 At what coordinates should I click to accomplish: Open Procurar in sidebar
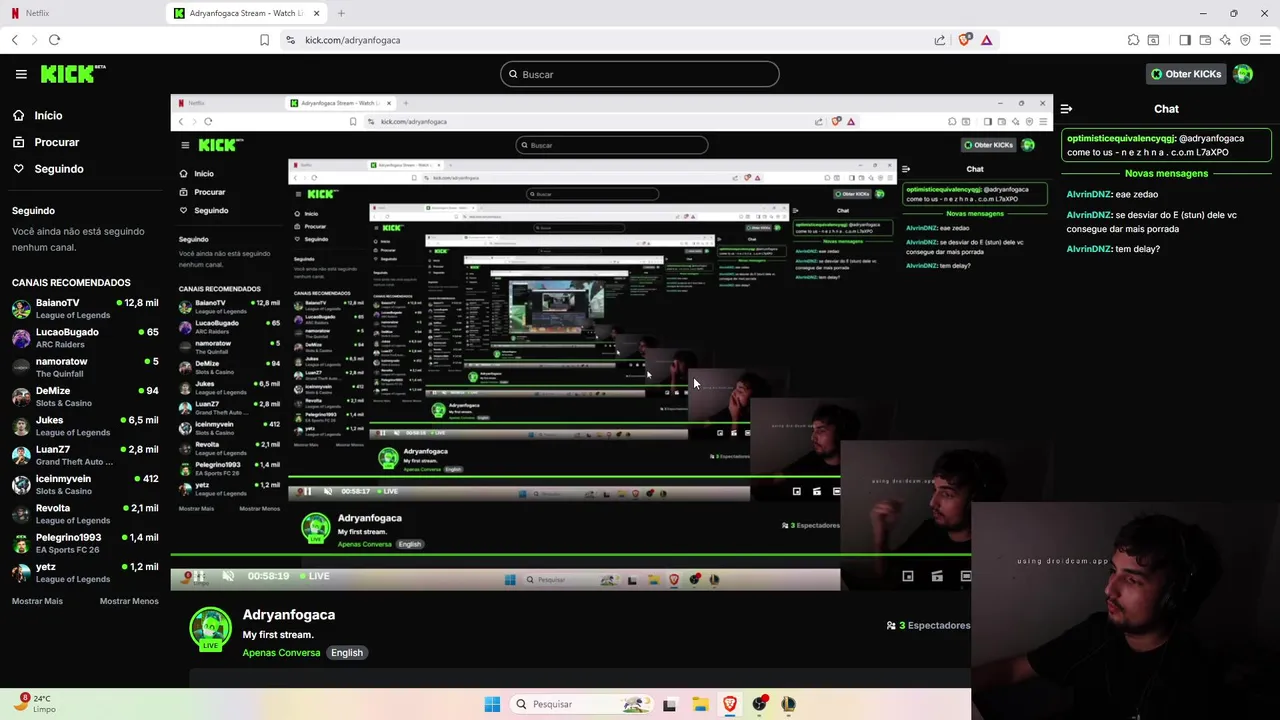coord(57,142)
